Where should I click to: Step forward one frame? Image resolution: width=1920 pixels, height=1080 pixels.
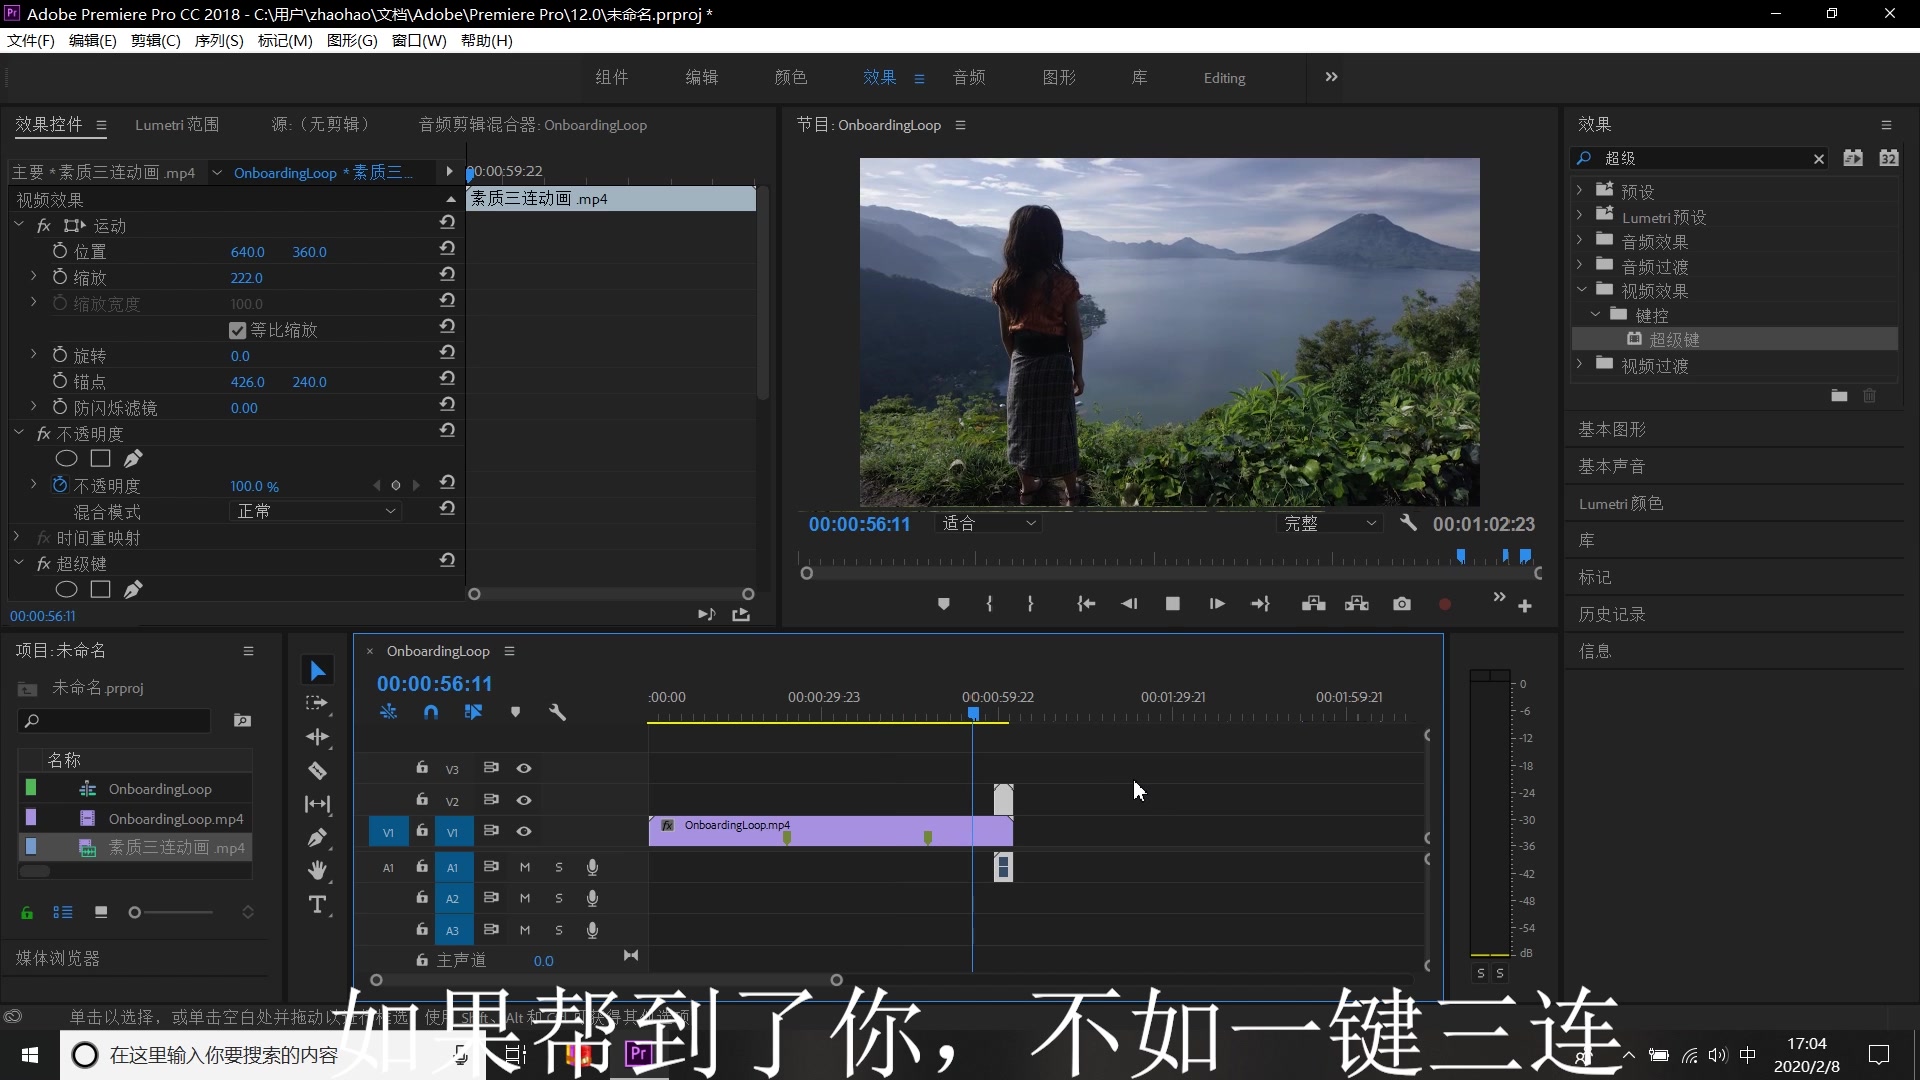[1216, 604]
